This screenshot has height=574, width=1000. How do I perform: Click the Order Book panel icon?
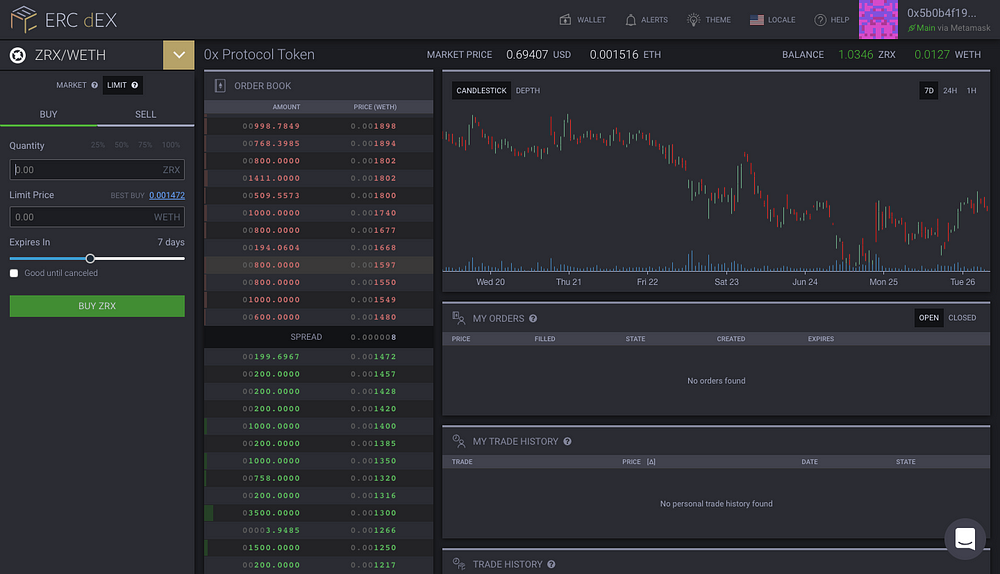(220, 85)
